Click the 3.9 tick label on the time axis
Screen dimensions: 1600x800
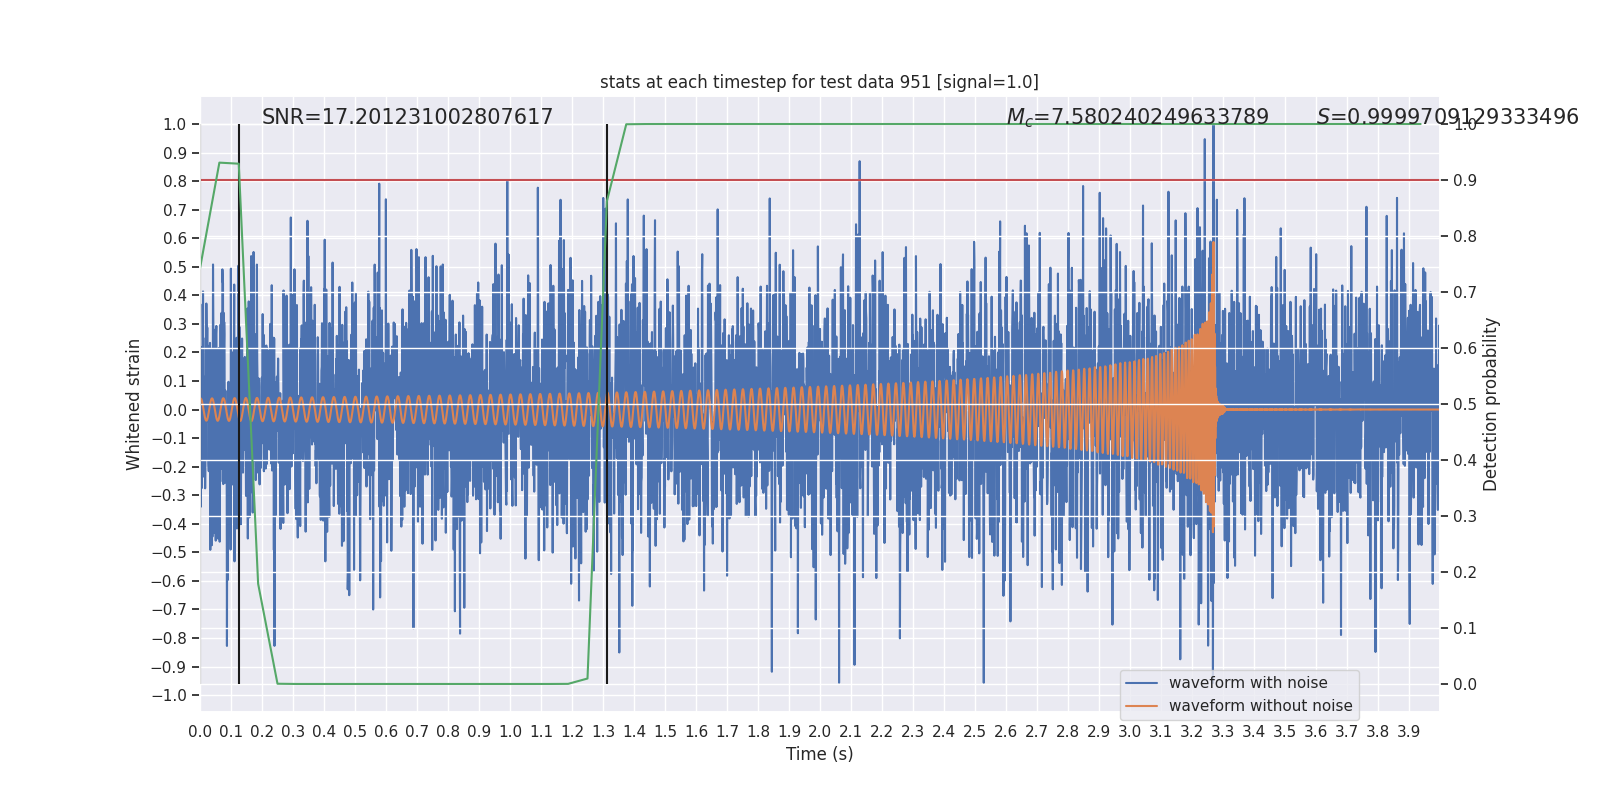coord(1408,732)
